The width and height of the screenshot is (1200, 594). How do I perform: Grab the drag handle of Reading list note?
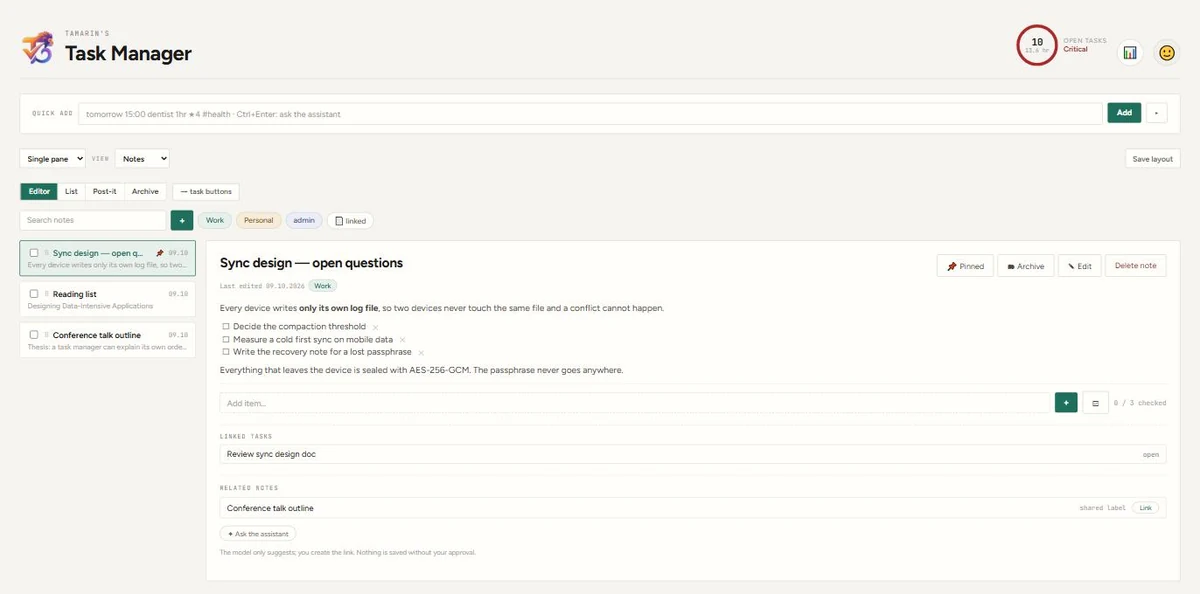pos(46,294)
